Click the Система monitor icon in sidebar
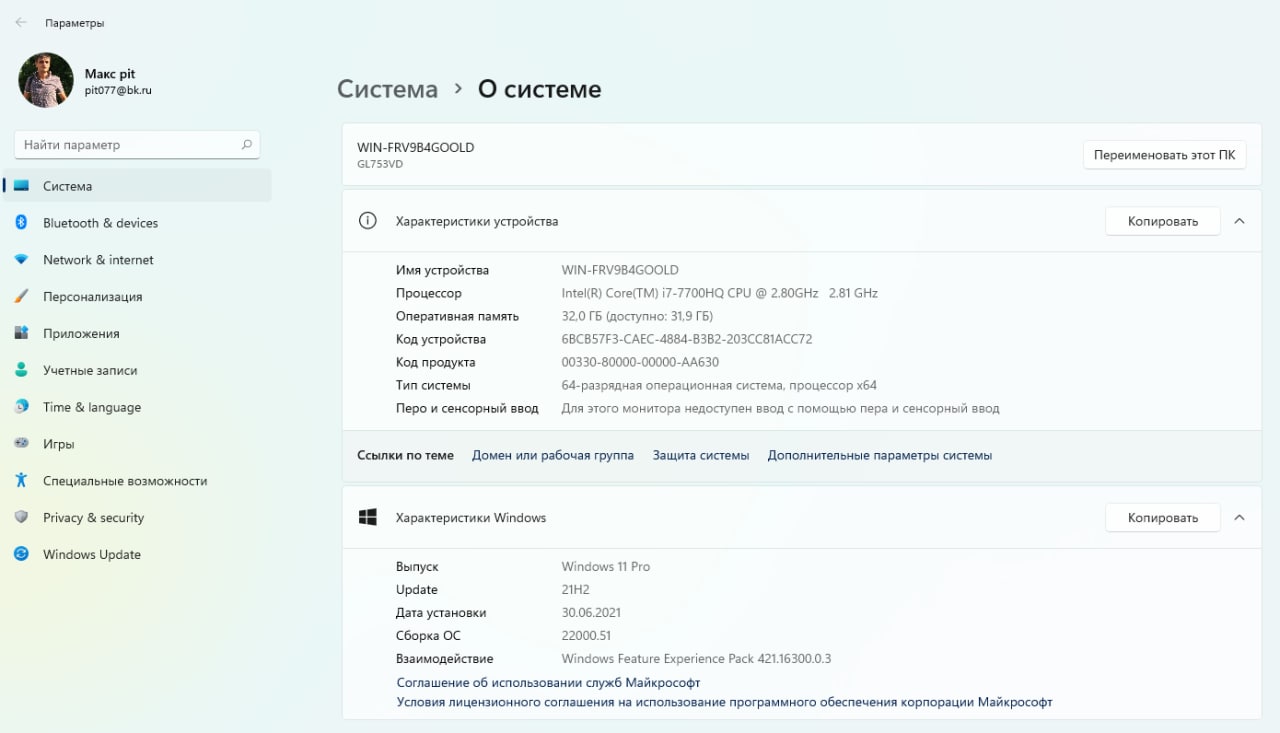Screen dimensions: 1280x733 [x=21, y=186]
